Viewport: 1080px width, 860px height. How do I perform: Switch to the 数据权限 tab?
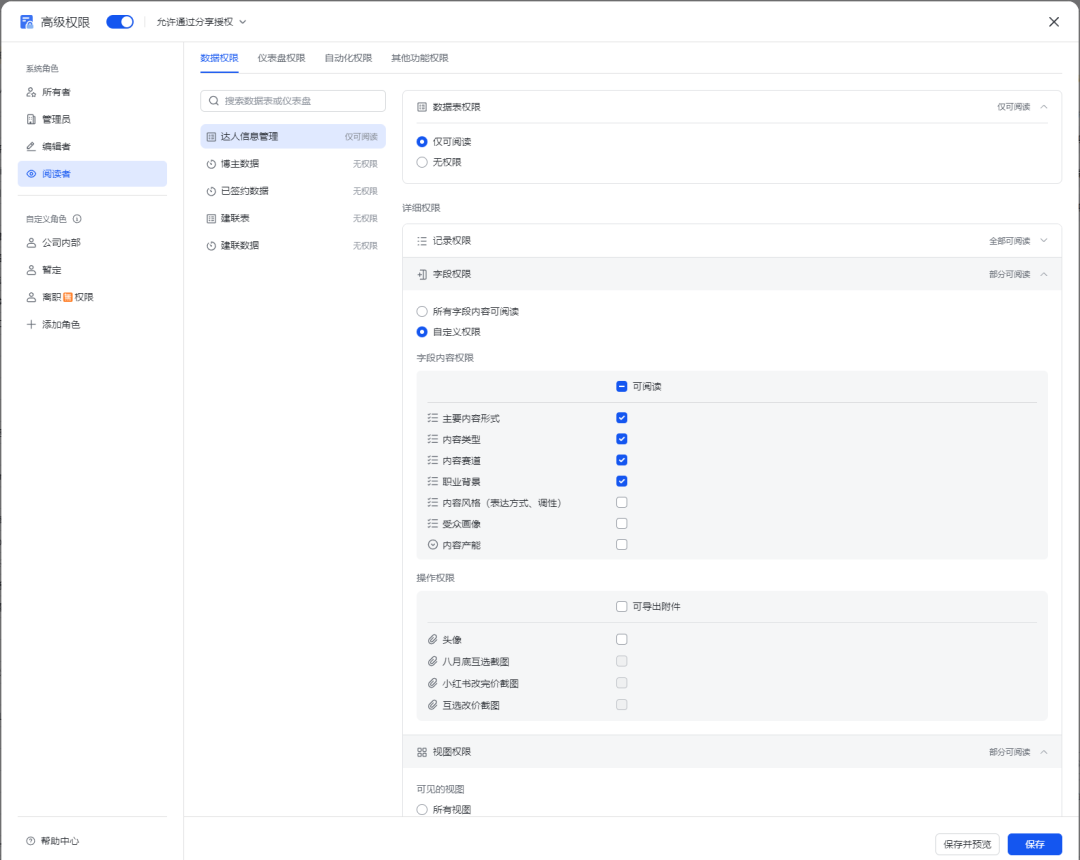coord(219,58)
